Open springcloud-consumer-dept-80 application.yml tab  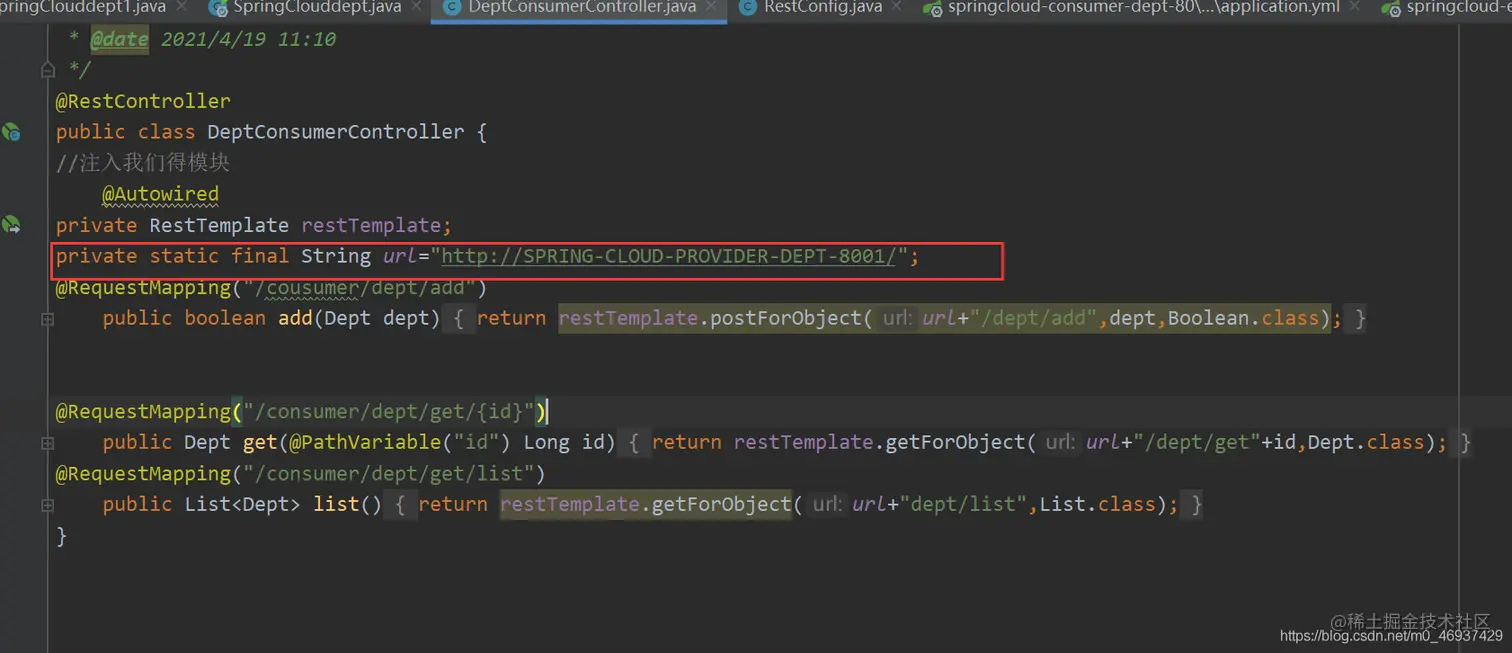tap(1144, 8)
